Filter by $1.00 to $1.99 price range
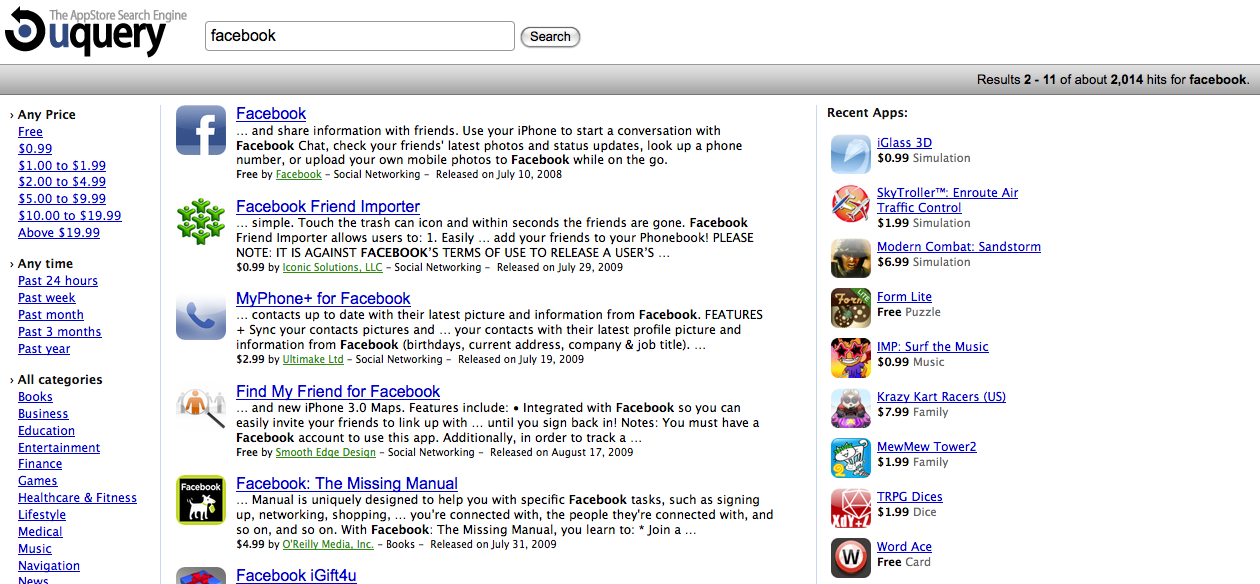This screenshot has height=584, width=1260. tap(61, 166)
